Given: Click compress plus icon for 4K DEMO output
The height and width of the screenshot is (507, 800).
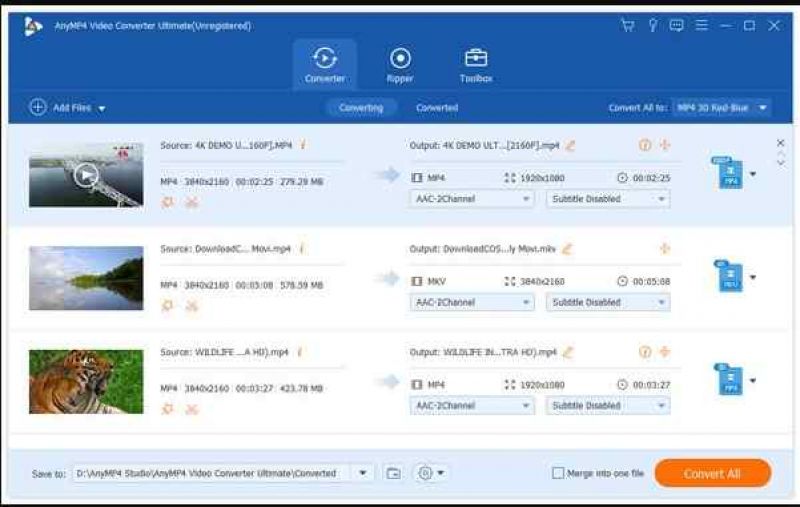Looking at the screenshot, I should (665, 145).
